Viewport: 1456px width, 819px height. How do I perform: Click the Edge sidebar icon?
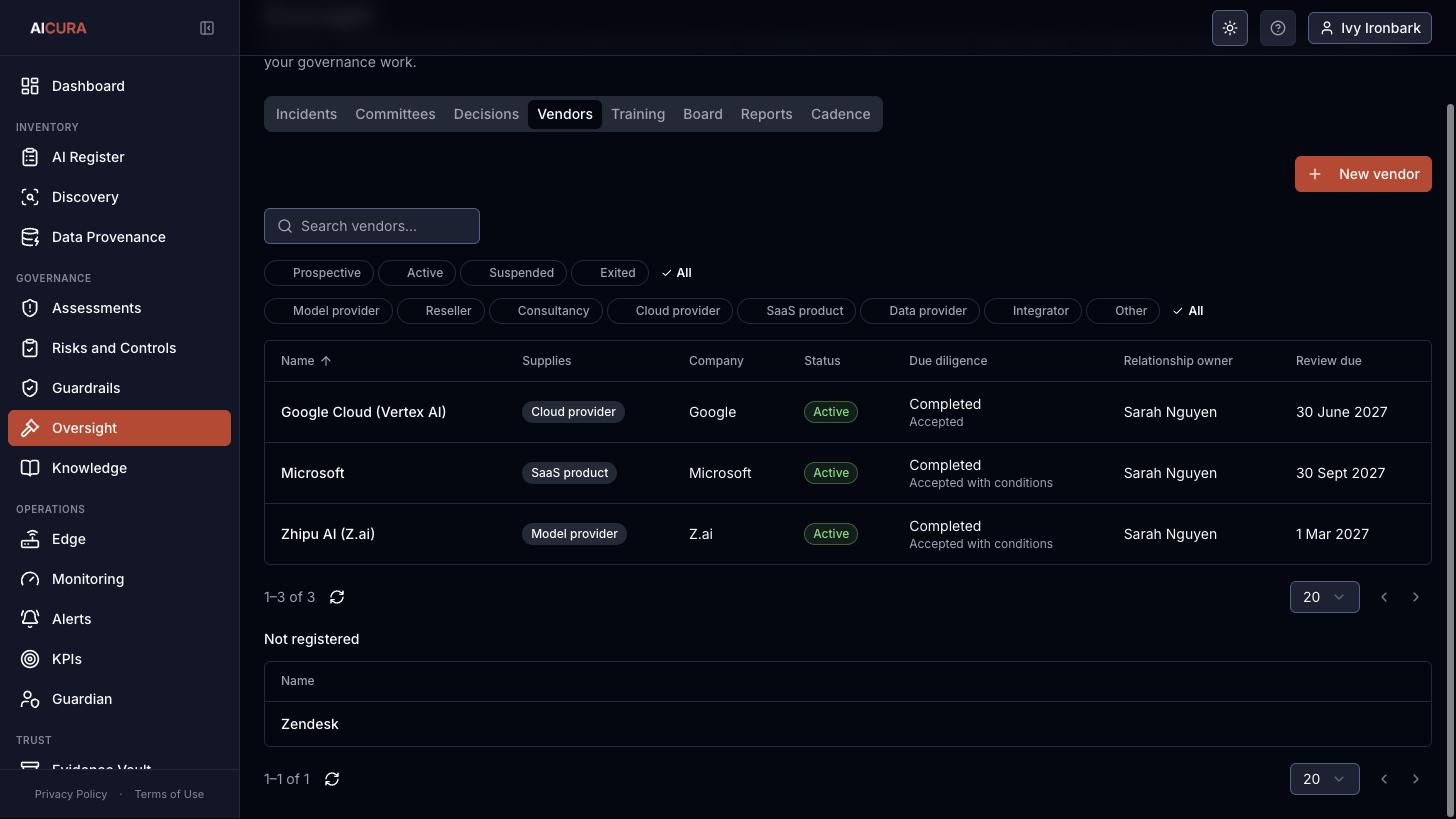point(30,539)
